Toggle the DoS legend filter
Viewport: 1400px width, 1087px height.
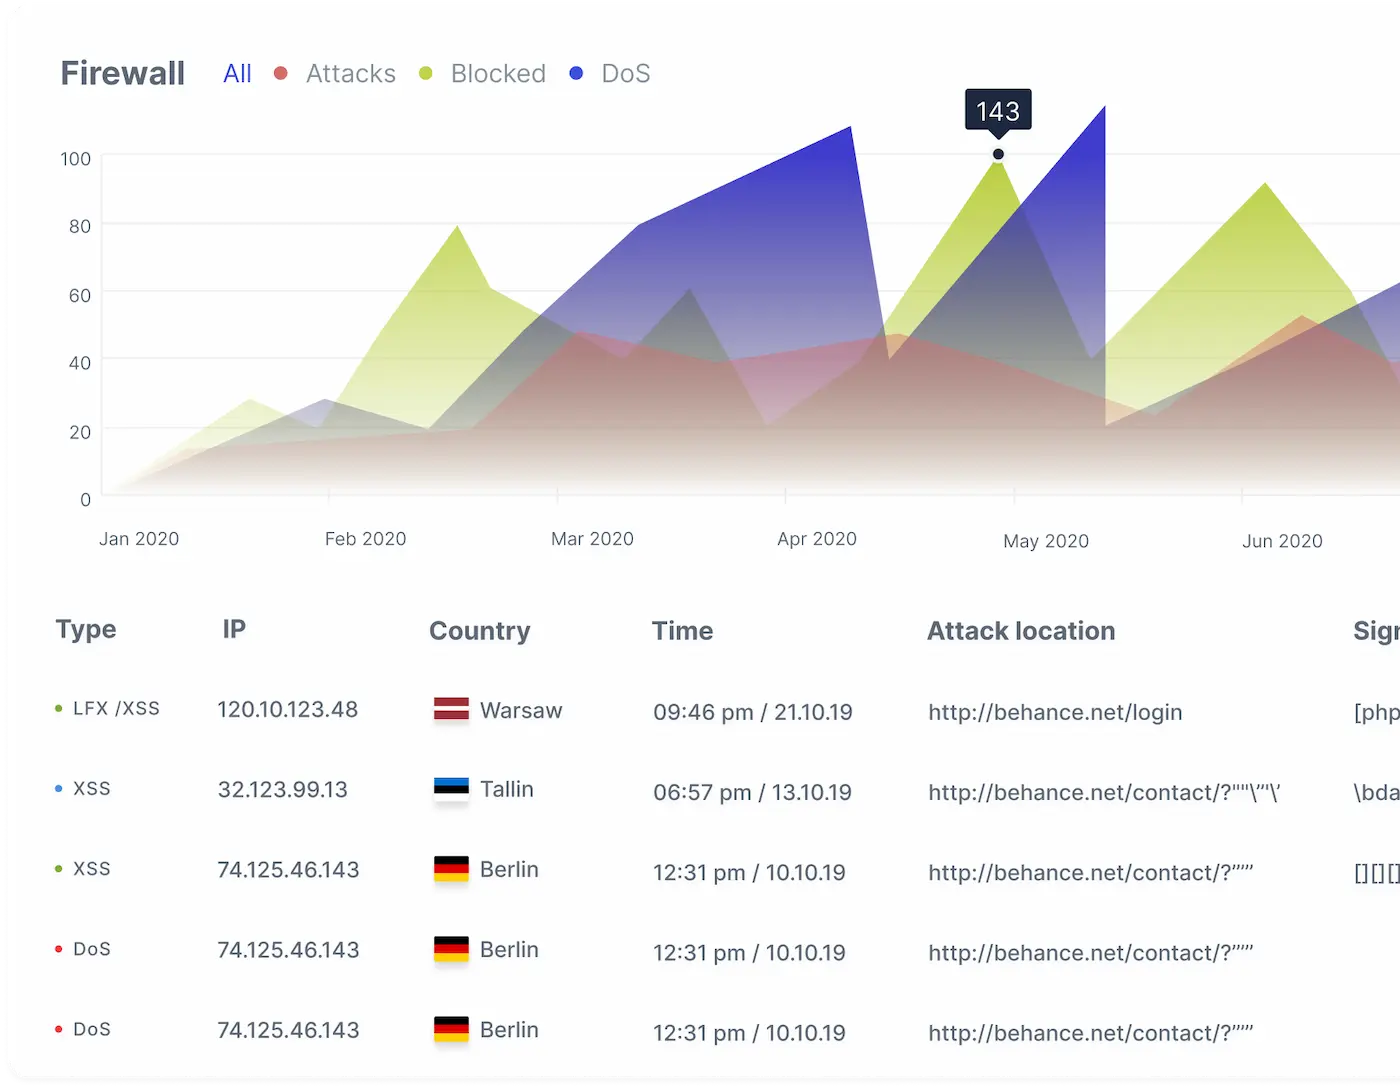coord(625,74)
